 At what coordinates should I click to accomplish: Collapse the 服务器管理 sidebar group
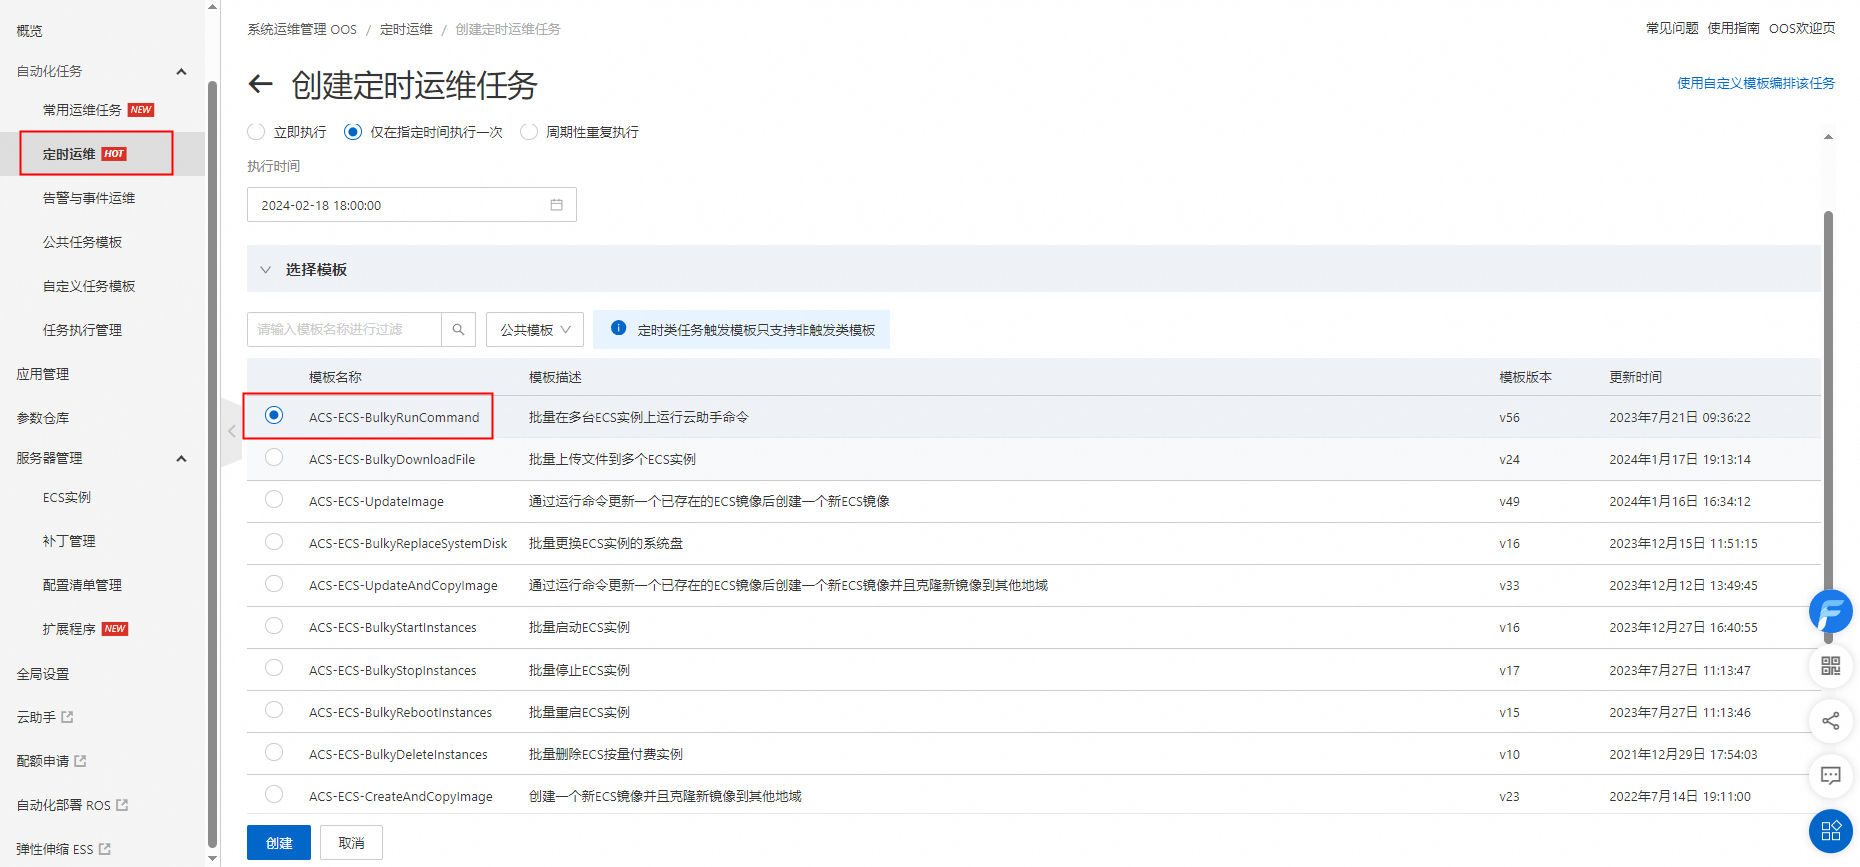[x=181, y=458]
